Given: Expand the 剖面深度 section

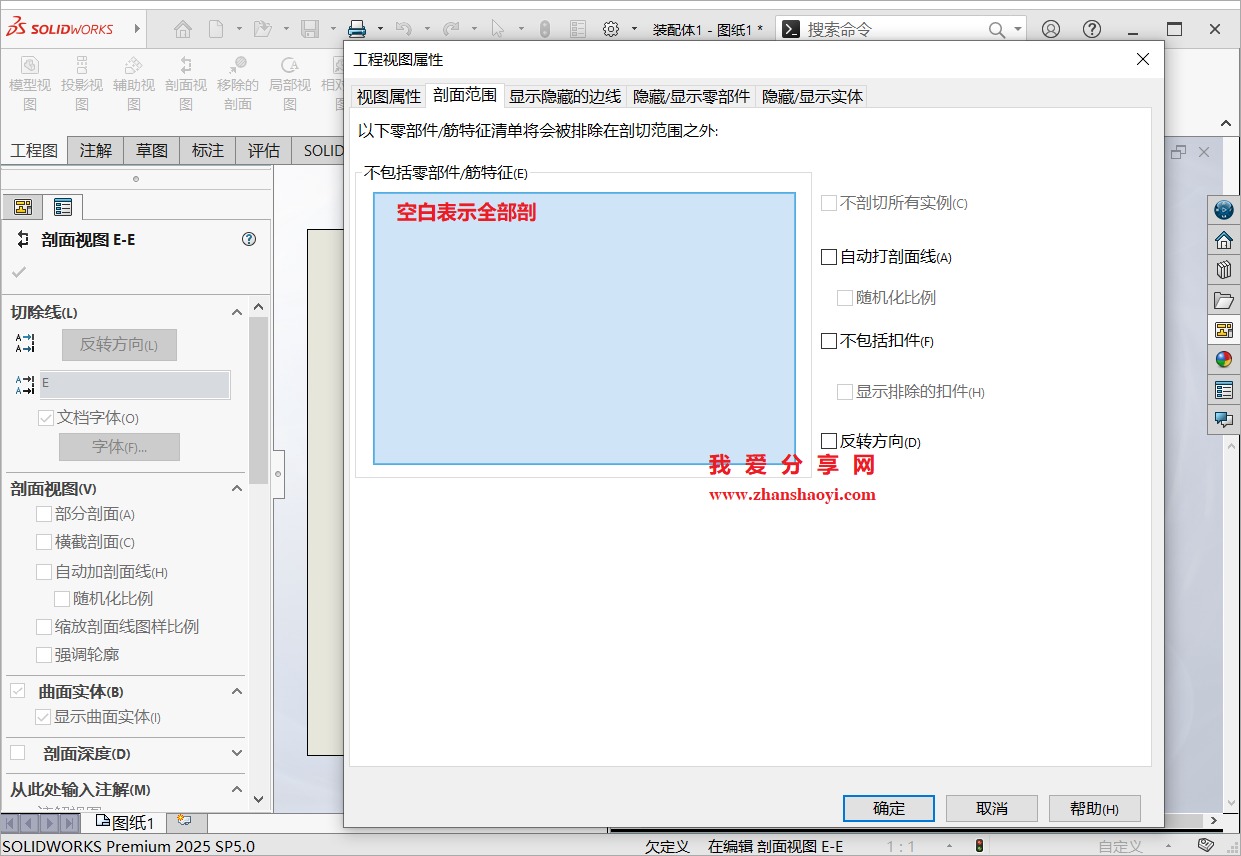Looking at the screenshot, I should coord(237,753).
